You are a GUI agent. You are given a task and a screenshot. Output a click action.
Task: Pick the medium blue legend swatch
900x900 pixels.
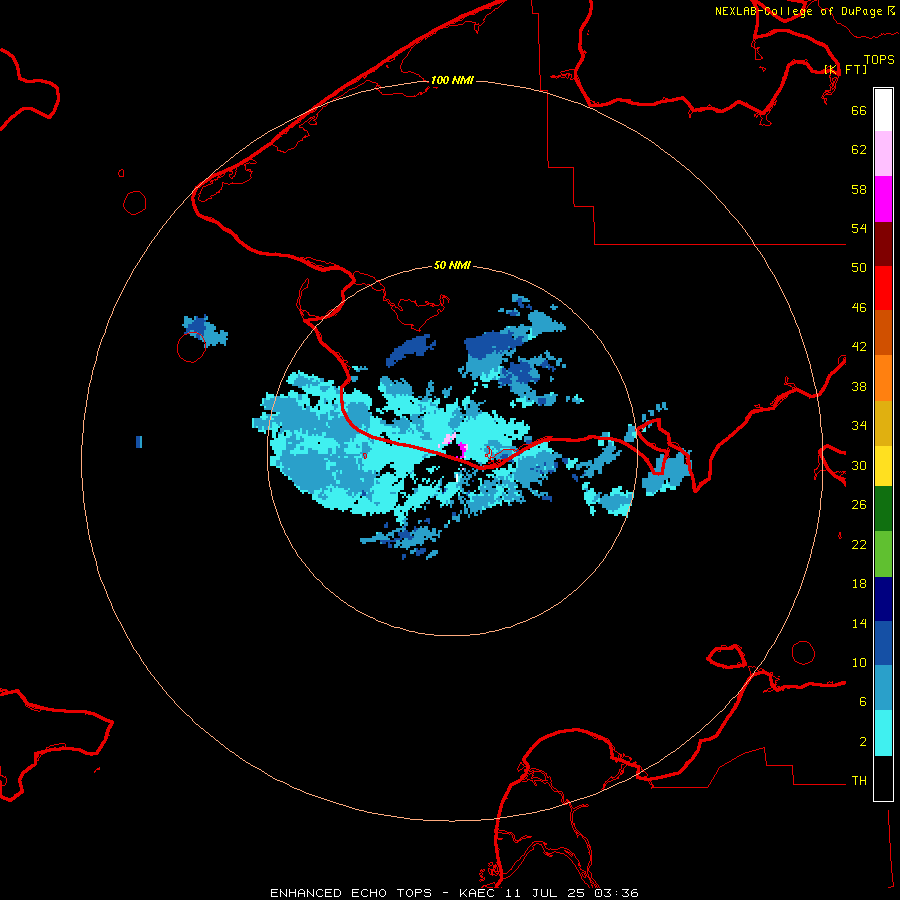(x=883, y=643)
